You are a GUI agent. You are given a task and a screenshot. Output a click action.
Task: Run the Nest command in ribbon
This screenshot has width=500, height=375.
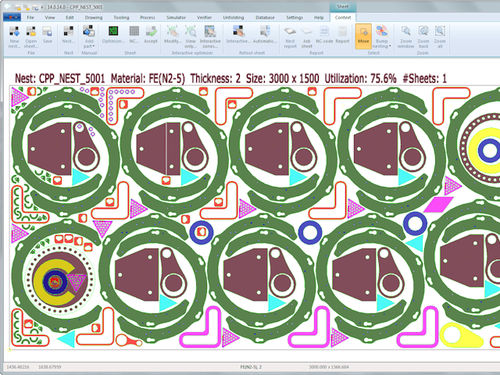coord(68,35)
